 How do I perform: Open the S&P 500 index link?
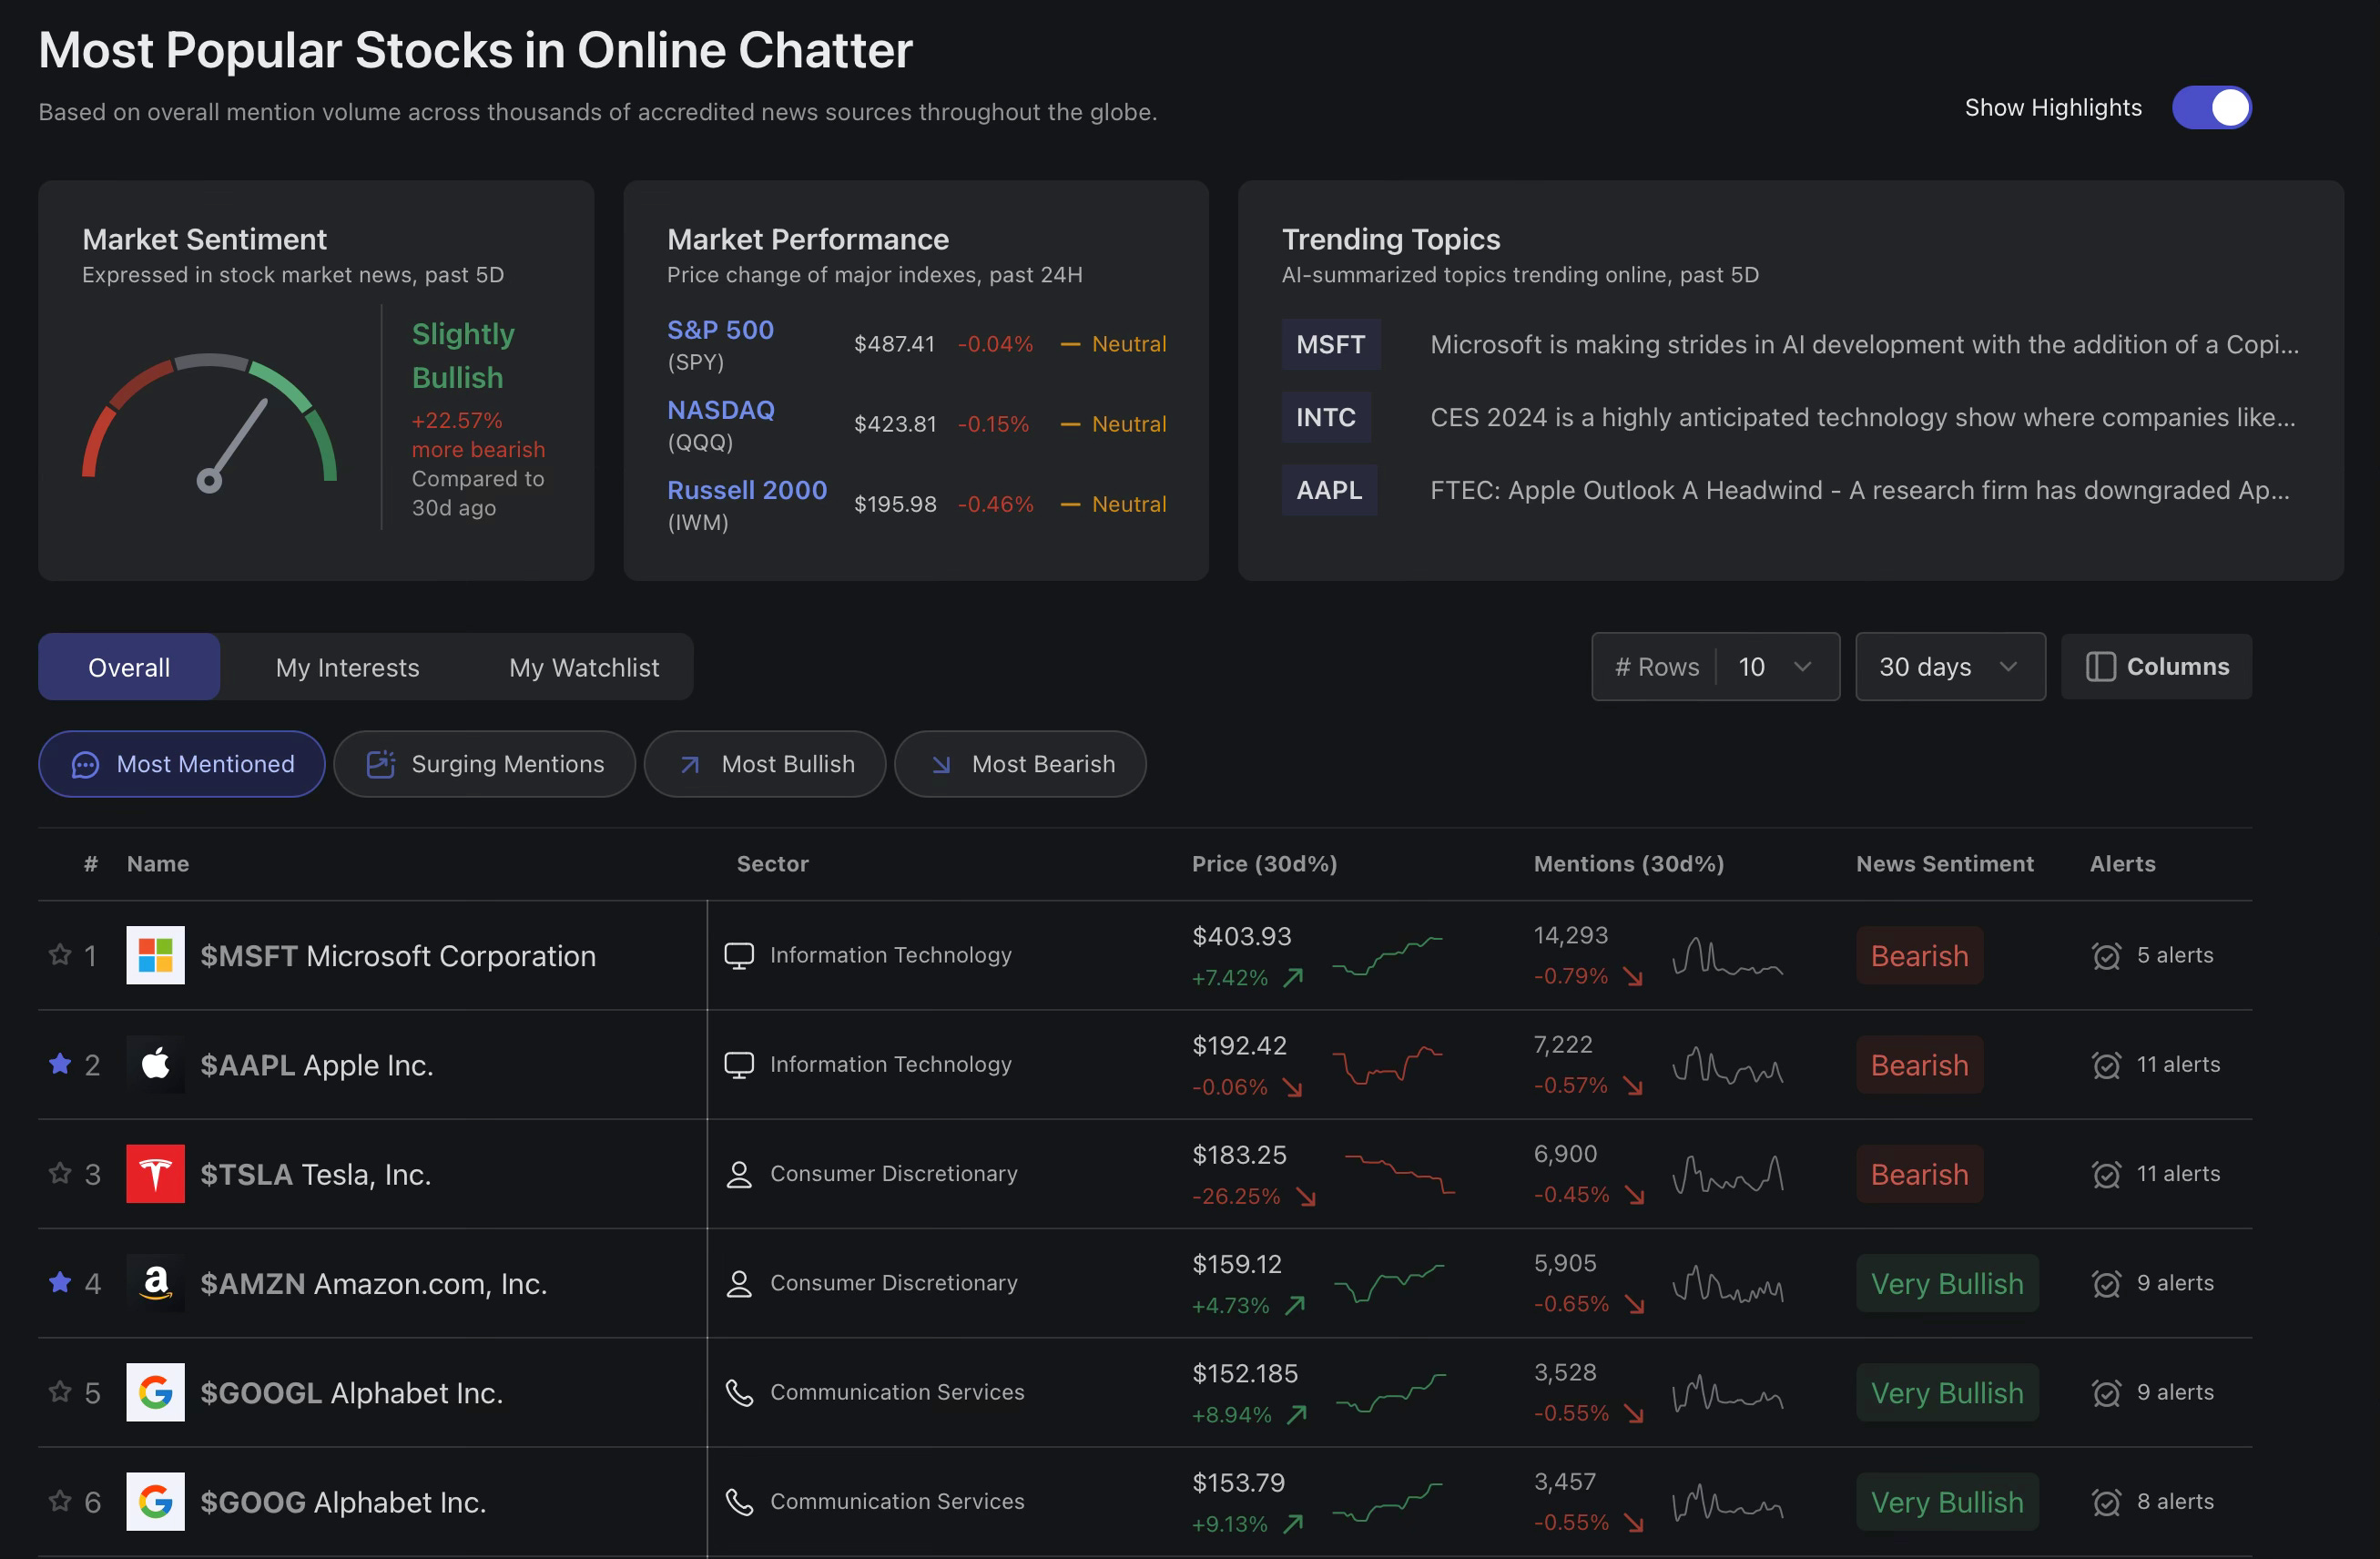720,330
